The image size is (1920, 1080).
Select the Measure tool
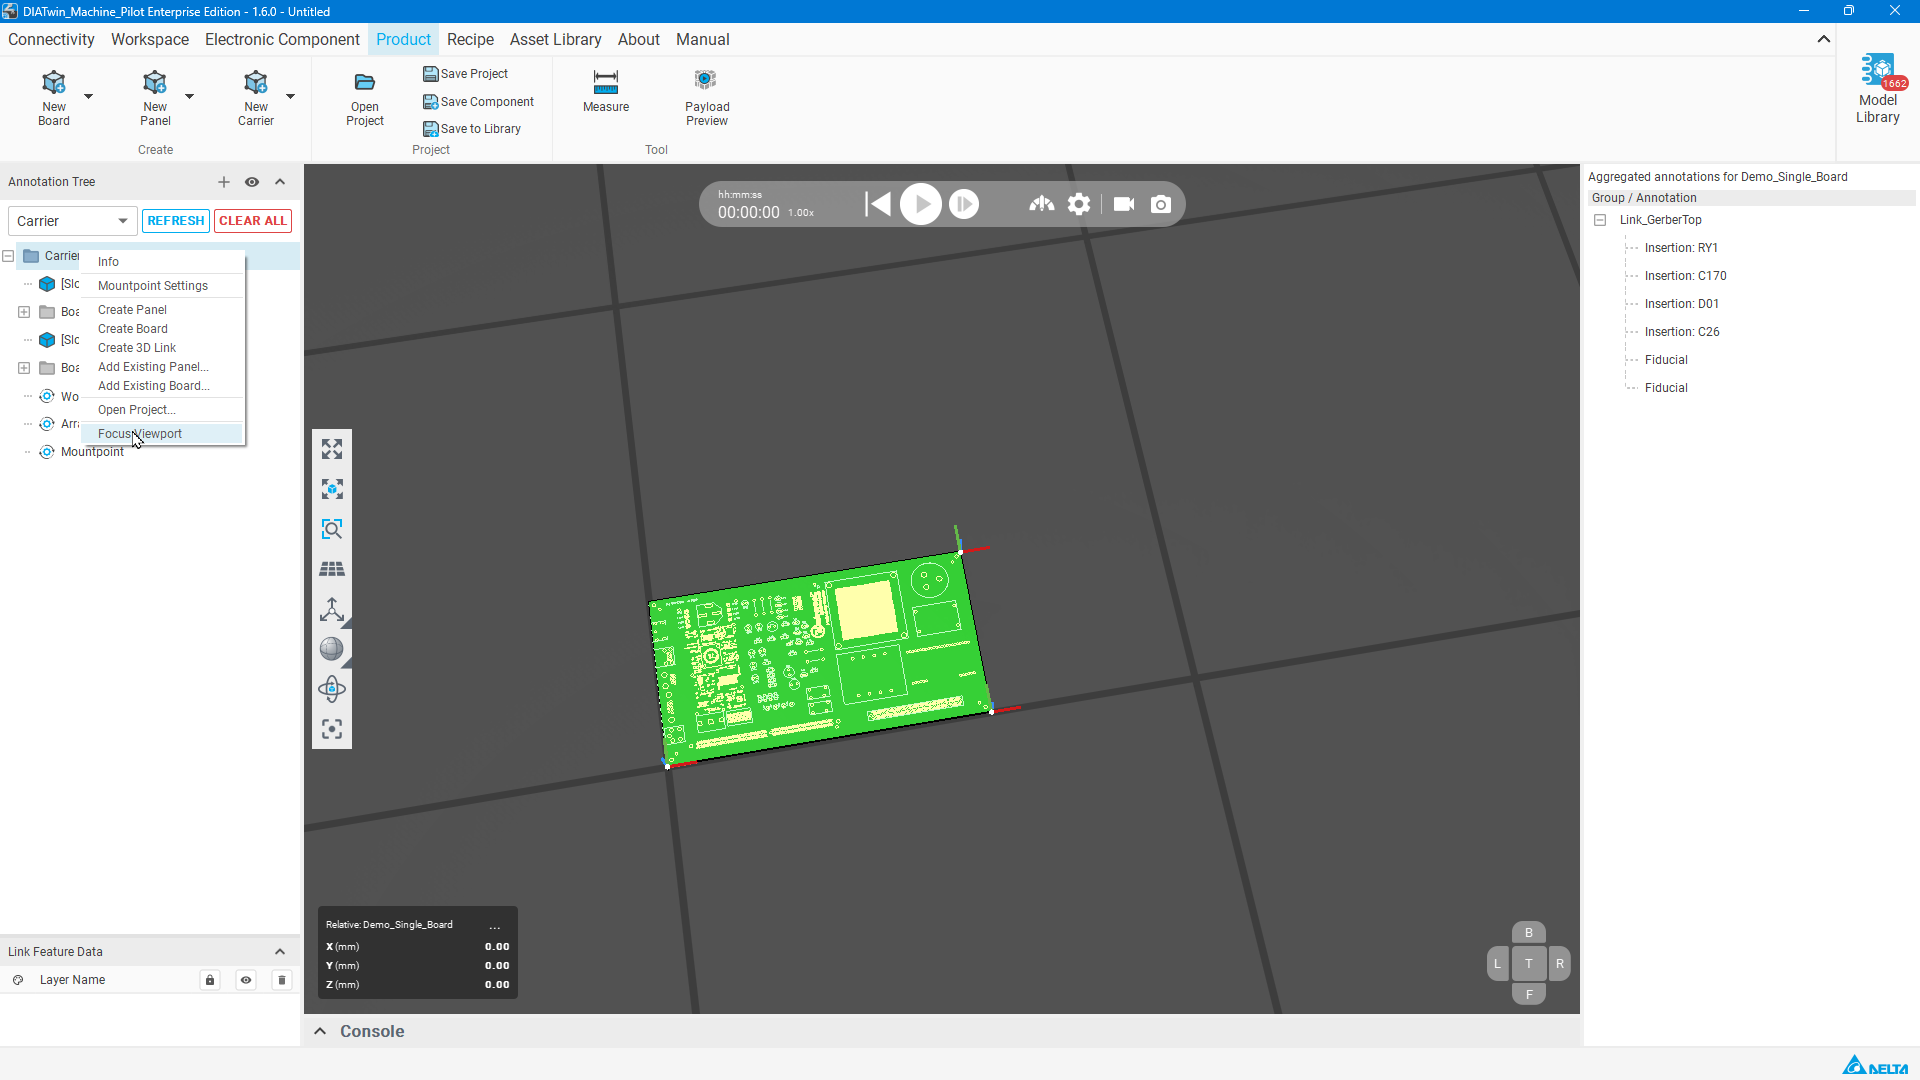coord(606,91)
